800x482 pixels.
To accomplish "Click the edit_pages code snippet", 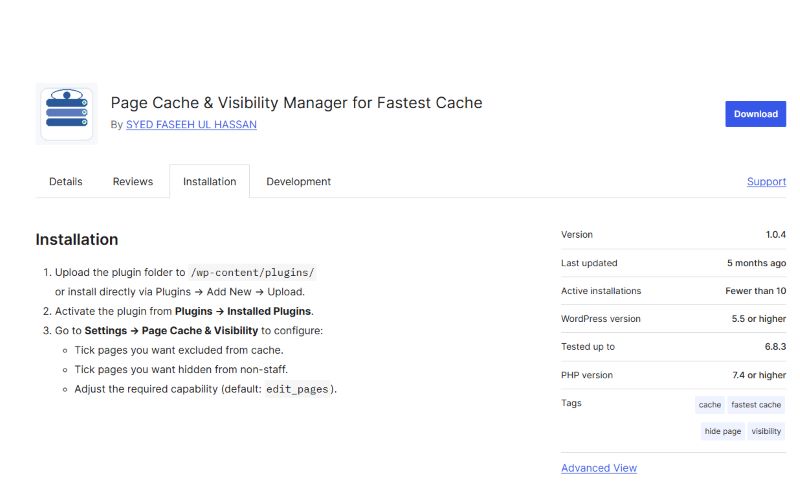I will [298, 389].
